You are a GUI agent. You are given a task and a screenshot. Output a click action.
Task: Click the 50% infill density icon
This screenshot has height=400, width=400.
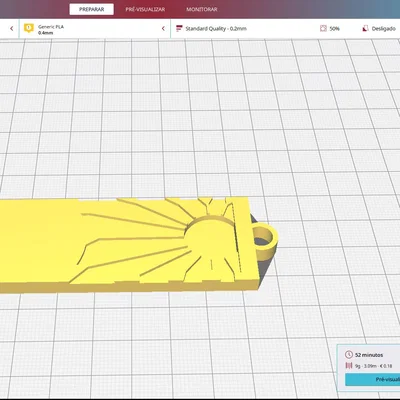tap(323, 29)
